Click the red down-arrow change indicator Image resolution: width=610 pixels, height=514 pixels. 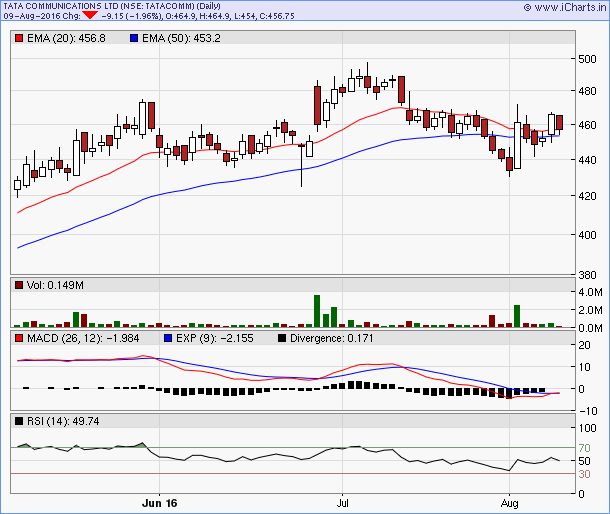90,16
